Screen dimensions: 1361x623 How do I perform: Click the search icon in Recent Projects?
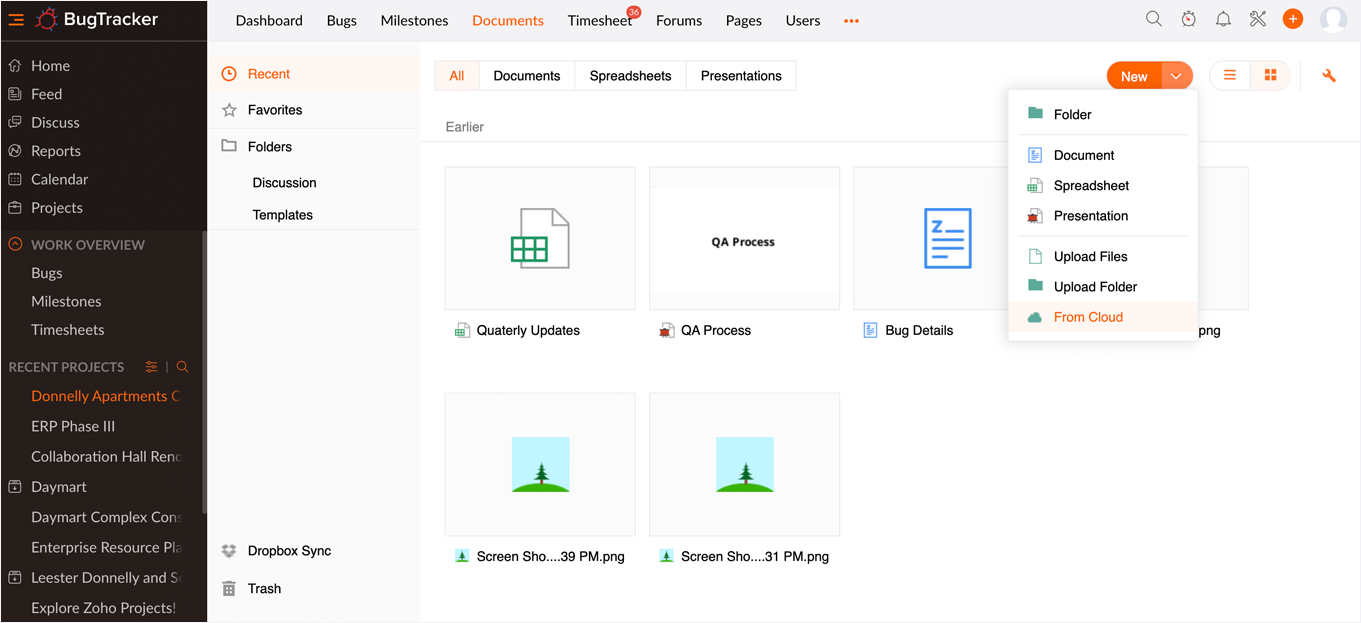pos(182,367)
